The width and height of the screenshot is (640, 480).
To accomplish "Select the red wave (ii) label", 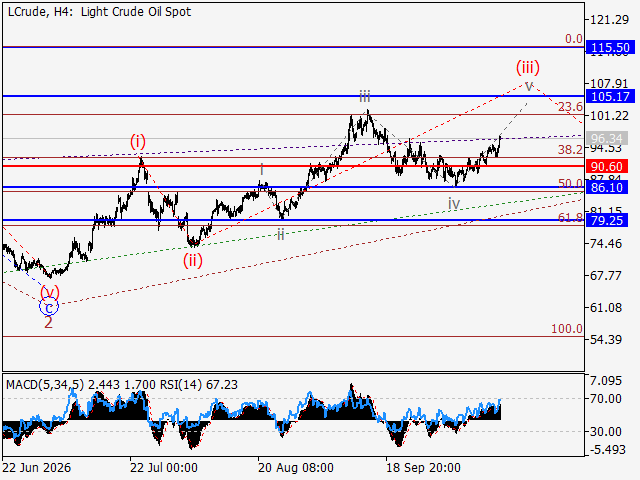I will [x=193, y=260].
